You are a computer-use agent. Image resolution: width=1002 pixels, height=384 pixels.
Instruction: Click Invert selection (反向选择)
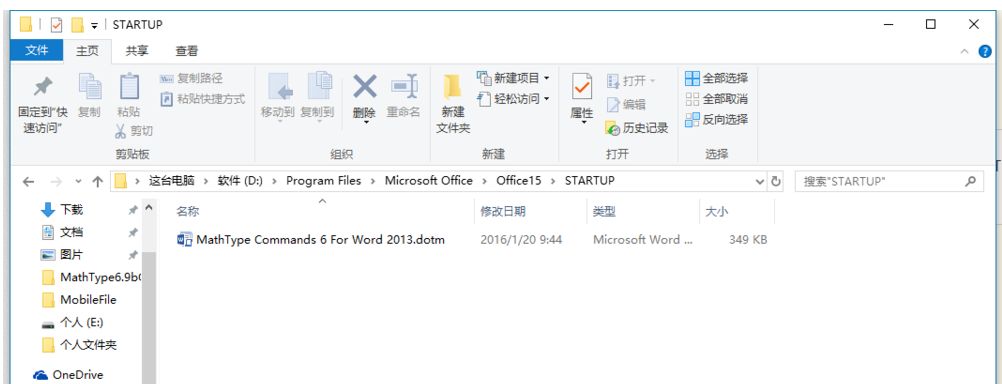[716, 119]
